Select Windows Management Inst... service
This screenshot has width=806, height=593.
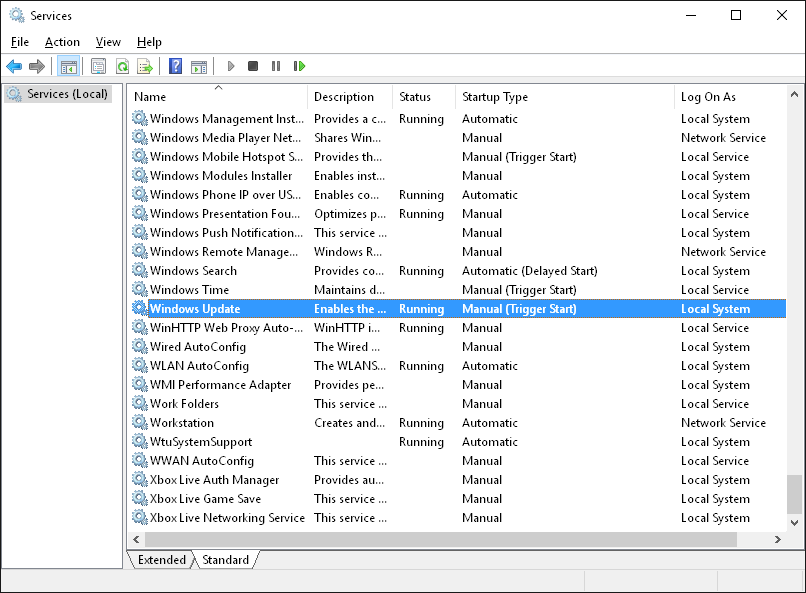(x=459, y=119)
